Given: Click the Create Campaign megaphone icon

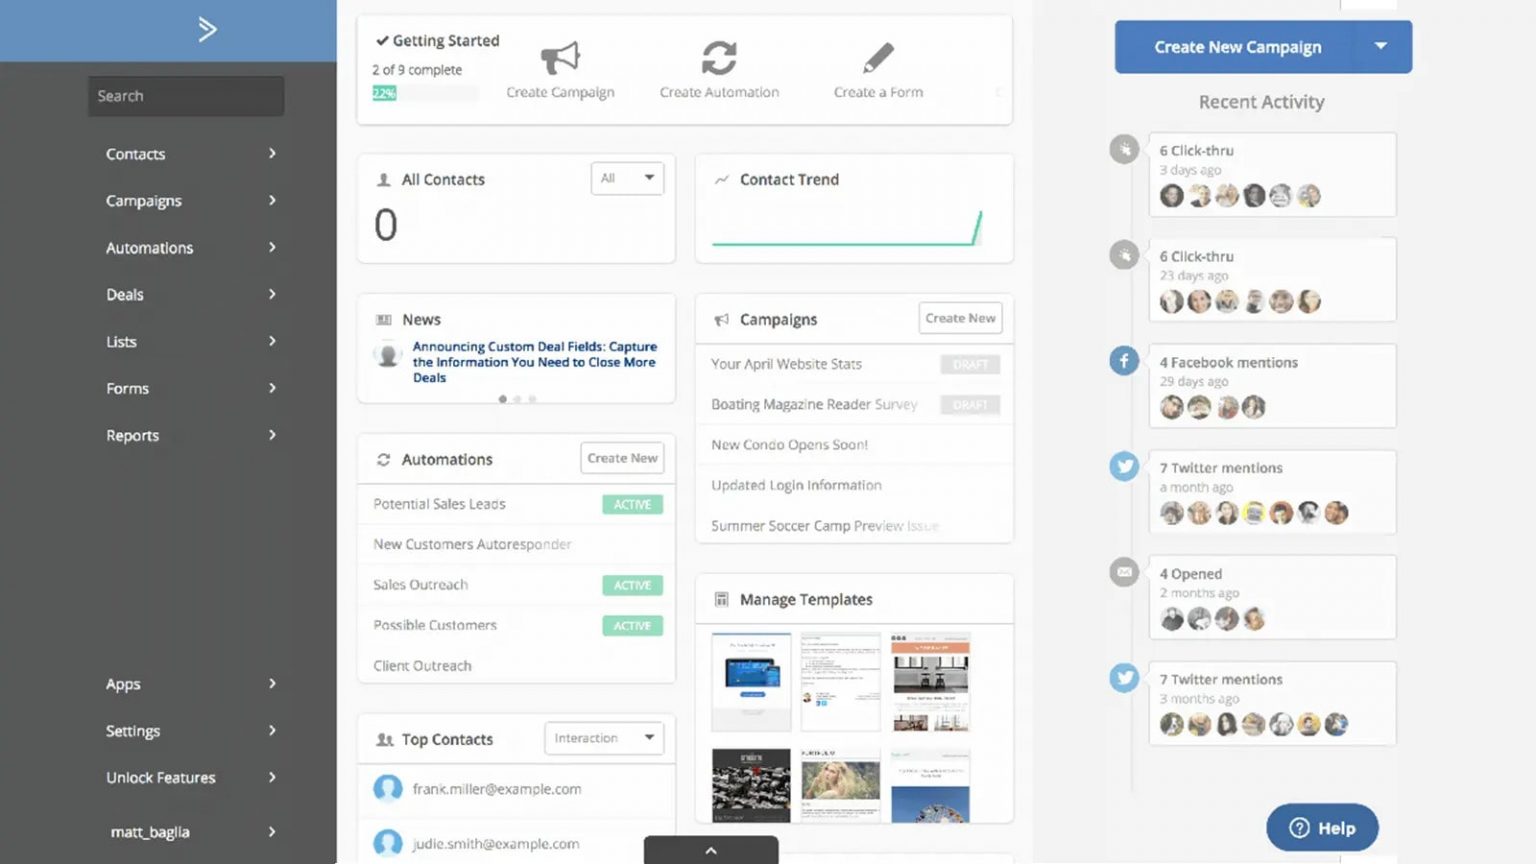Looking at the screenshot, I should coord(560,58).
